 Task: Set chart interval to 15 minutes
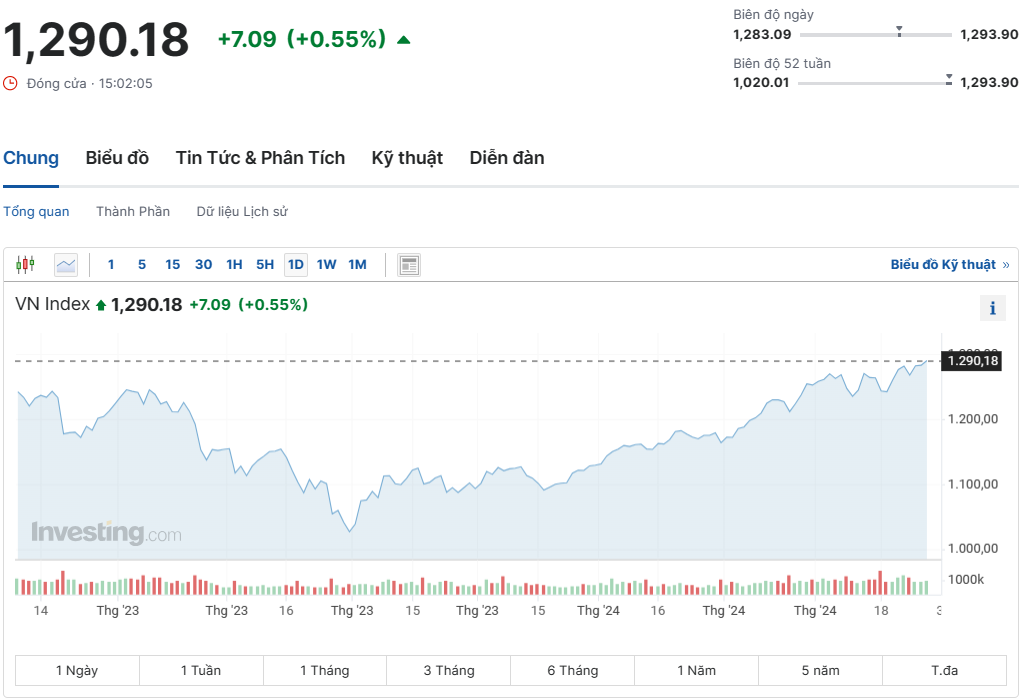[x=173, y=265]
